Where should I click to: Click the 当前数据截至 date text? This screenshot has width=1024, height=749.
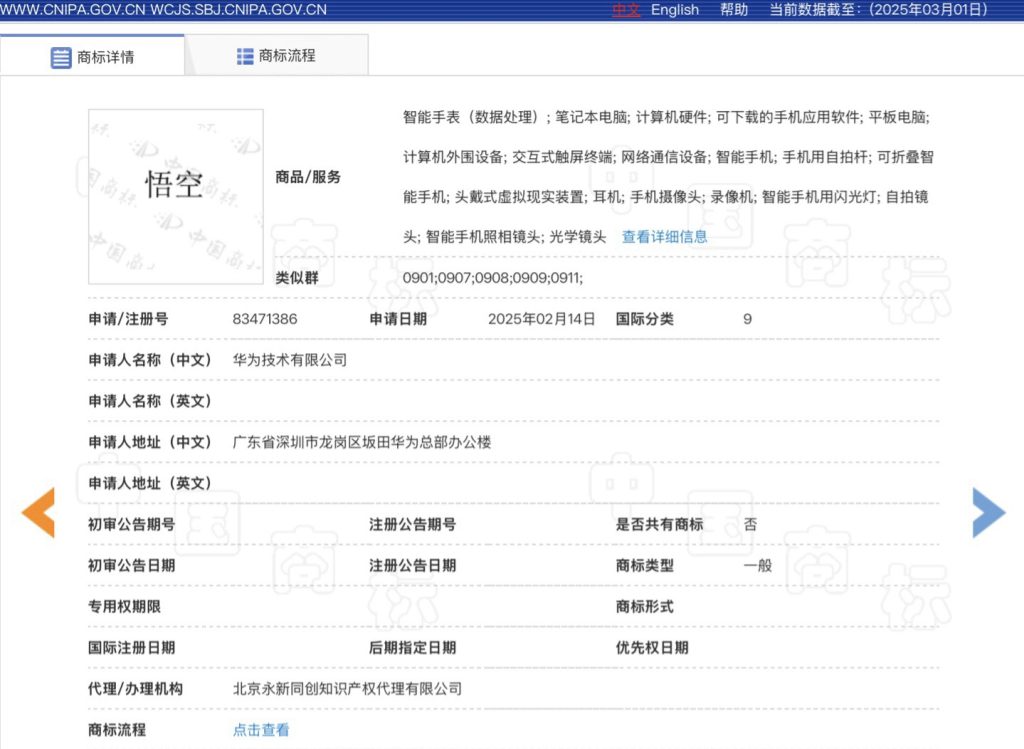(x=878, y=10)
